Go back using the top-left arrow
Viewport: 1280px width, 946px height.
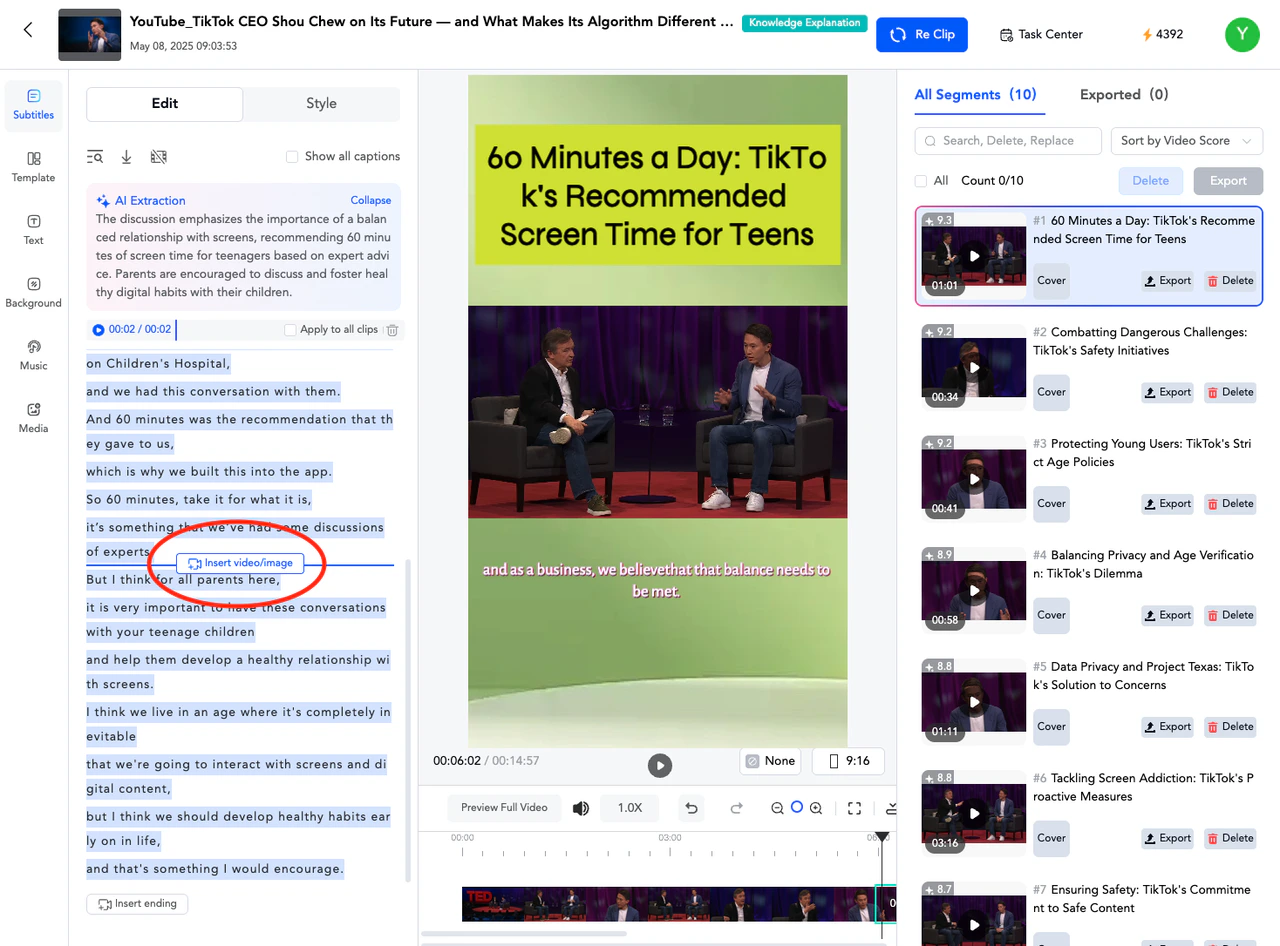pos(28,30)
